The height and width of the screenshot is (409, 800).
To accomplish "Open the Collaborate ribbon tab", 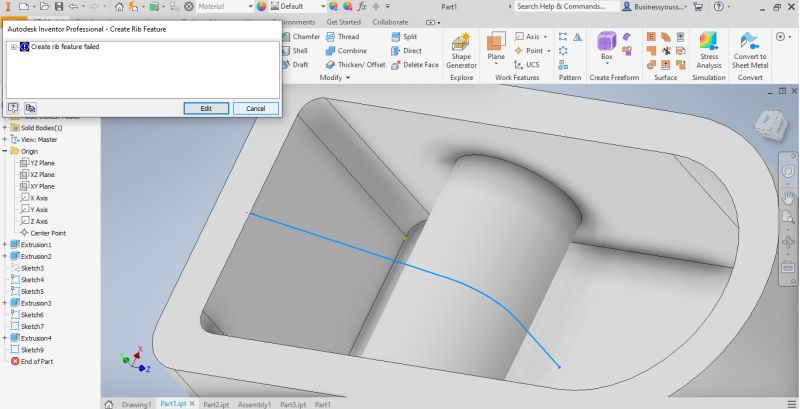I will pos(390,22).
